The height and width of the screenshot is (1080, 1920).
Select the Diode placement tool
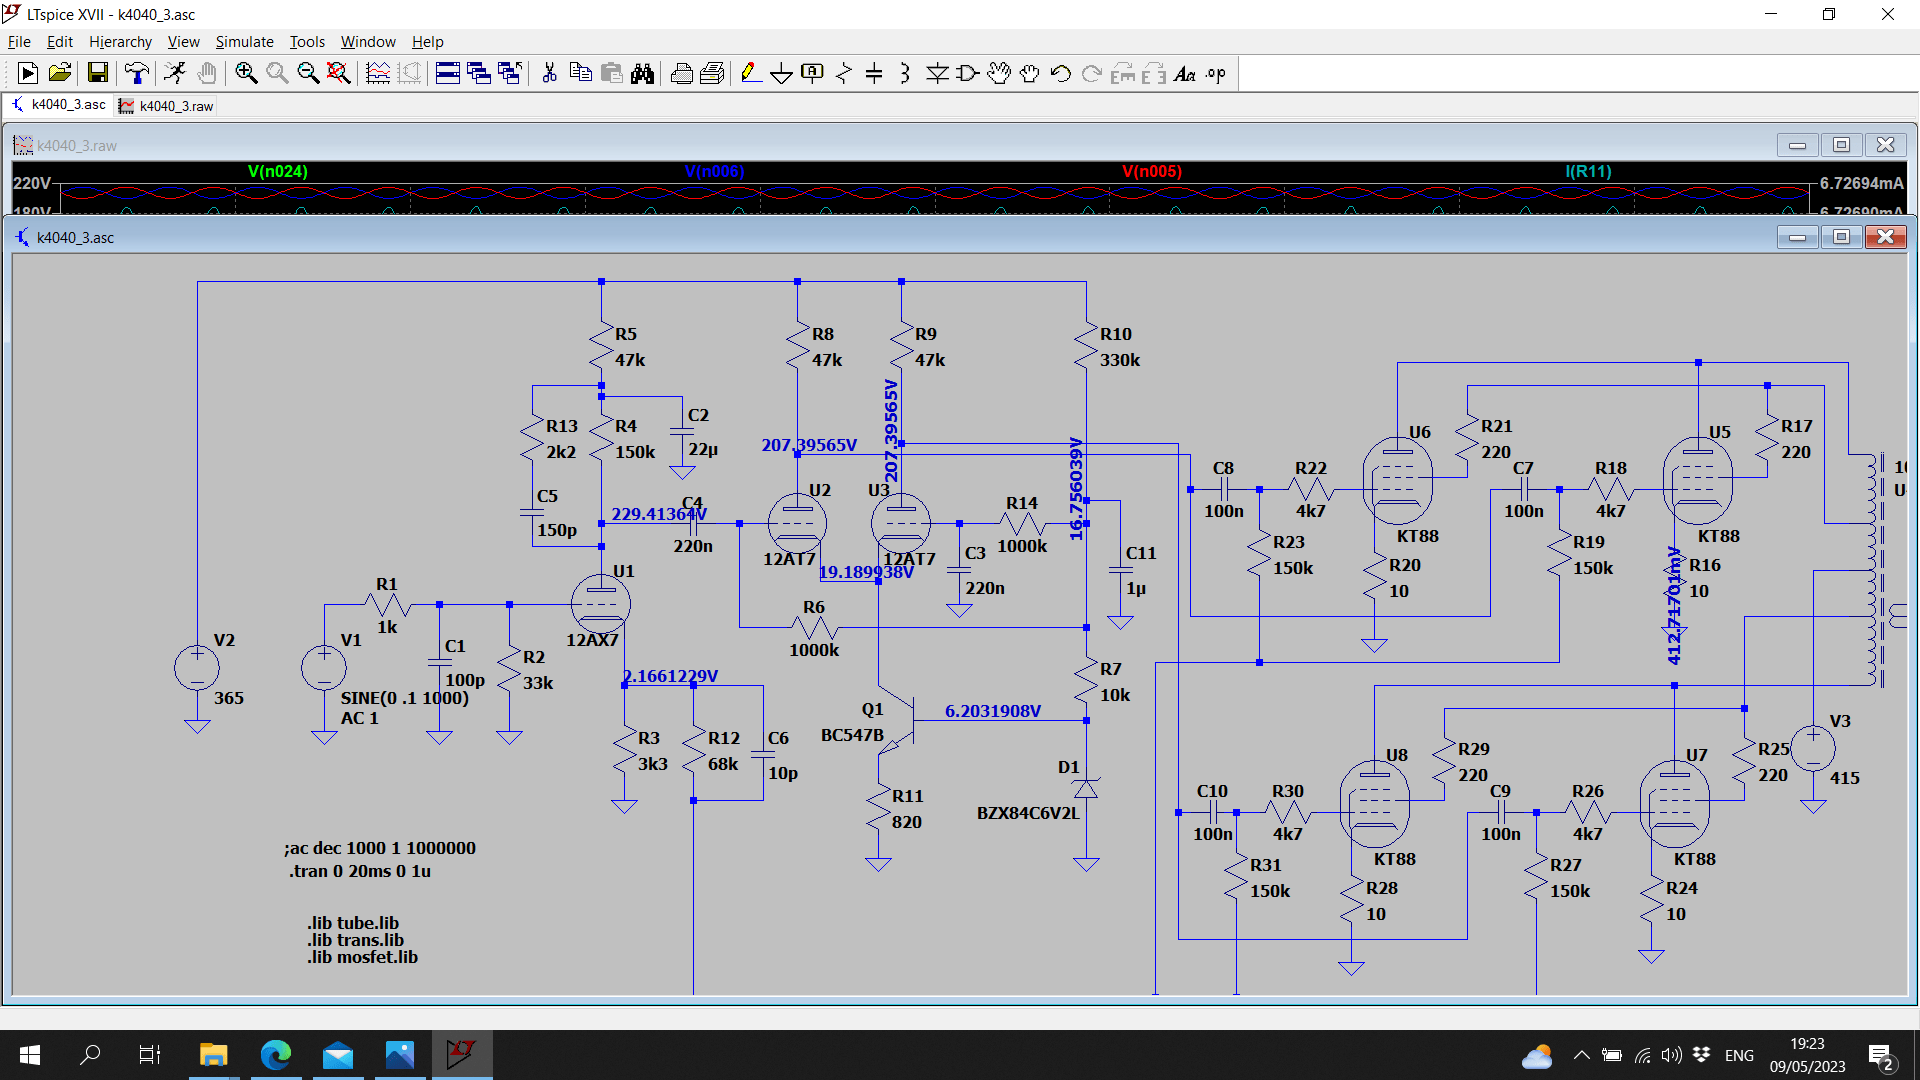937,73
